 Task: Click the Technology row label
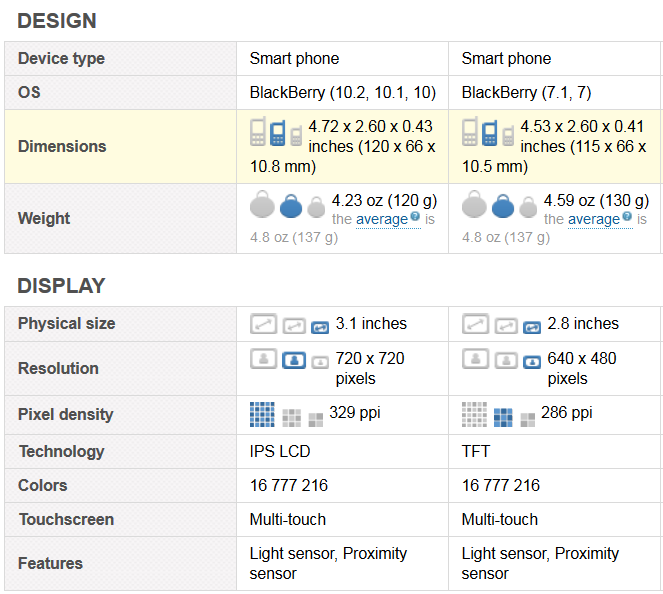pyautogui.click(x=62, y=452)
